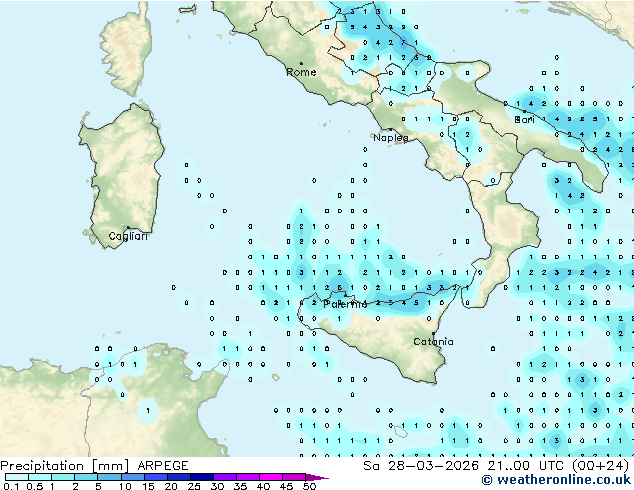Click the city marker dot above Bari
The image size is (634, 490).
524,111
